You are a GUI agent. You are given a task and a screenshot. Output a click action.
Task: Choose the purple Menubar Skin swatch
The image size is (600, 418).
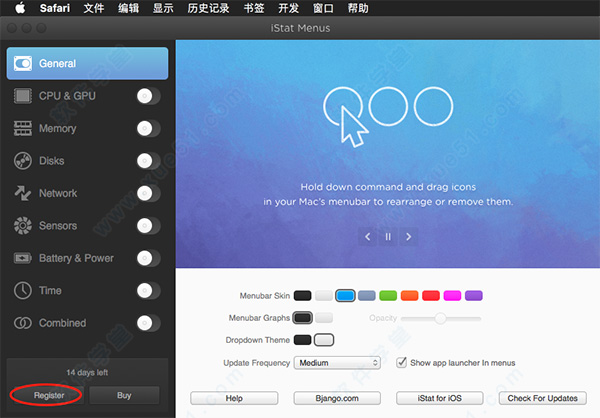point(474,296)
